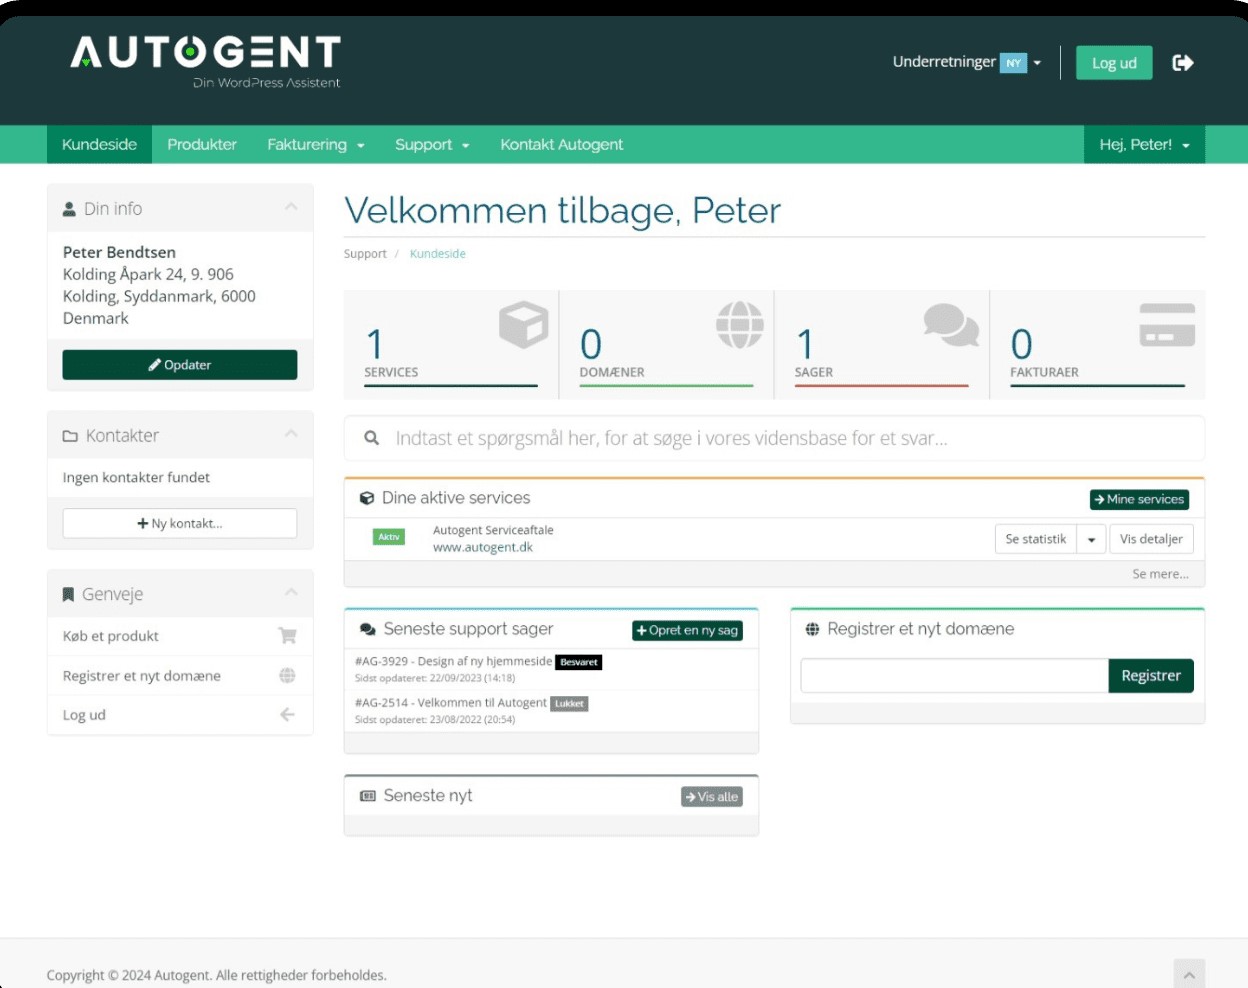Collapse the Kontakter panel

pyautogui.click(x=291, y=434)
